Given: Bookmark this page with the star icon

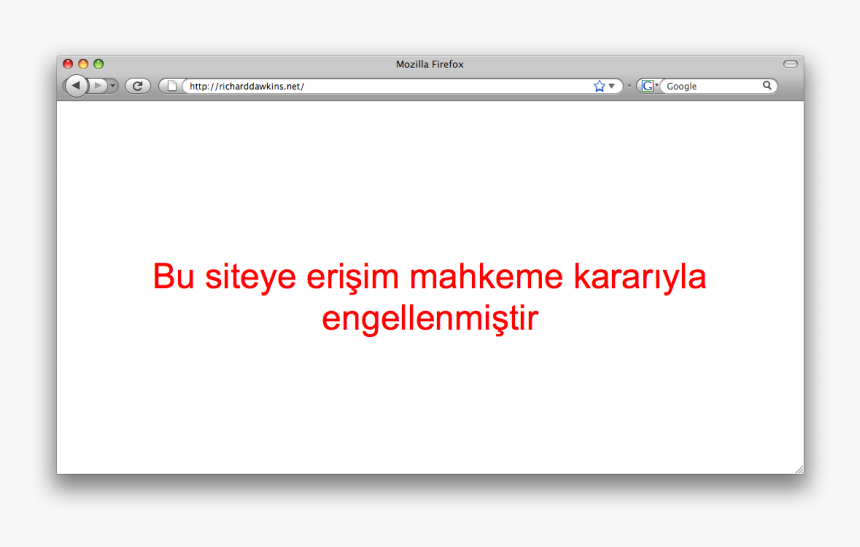Looking at the screenshot, I should pyautogui.click(x=599, y=86).
